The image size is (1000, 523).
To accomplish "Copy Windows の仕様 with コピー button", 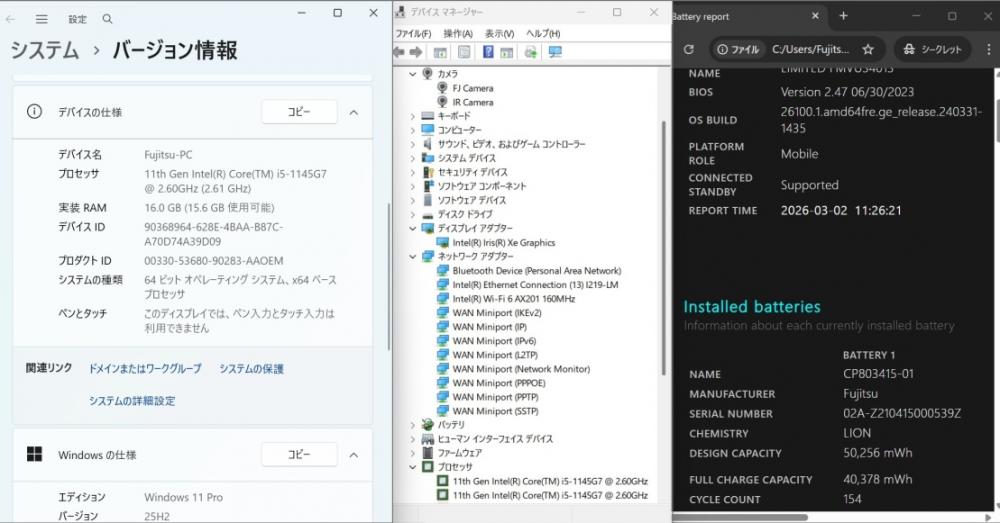I will (299, 454).
